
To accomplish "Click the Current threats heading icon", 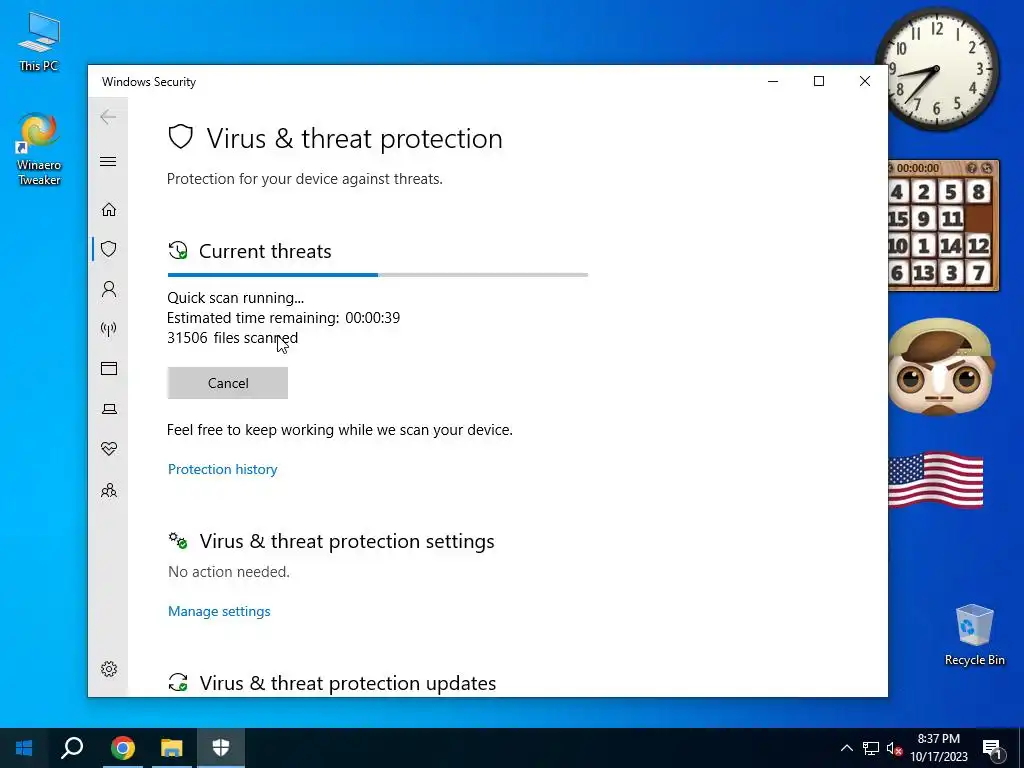I will (178, 251).
